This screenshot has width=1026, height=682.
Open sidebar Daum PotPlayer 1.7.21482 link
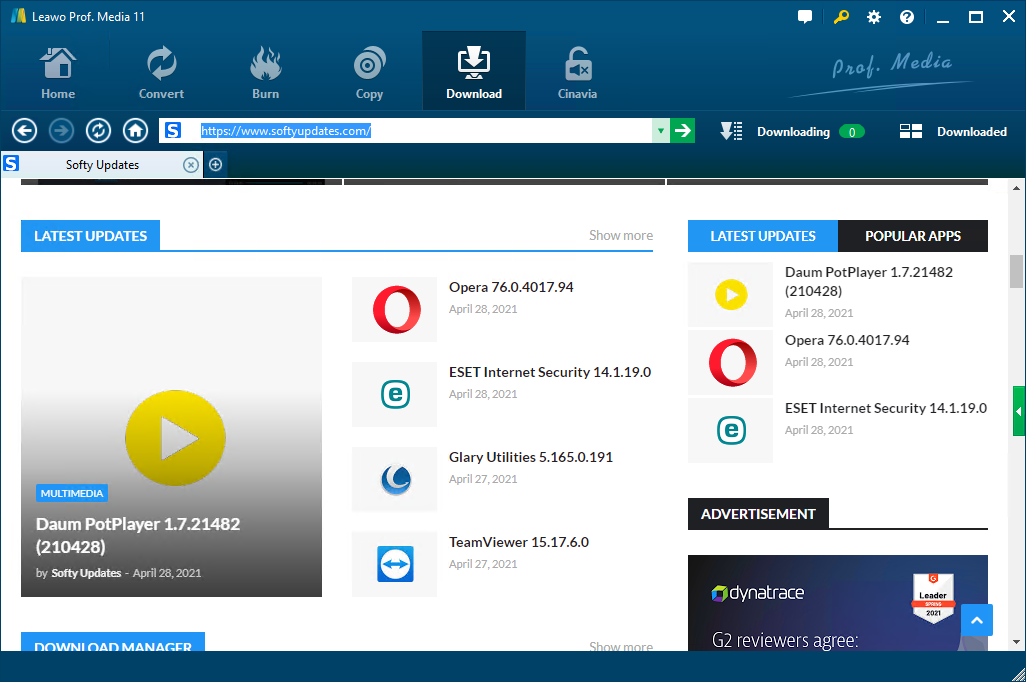click(869, 281)
